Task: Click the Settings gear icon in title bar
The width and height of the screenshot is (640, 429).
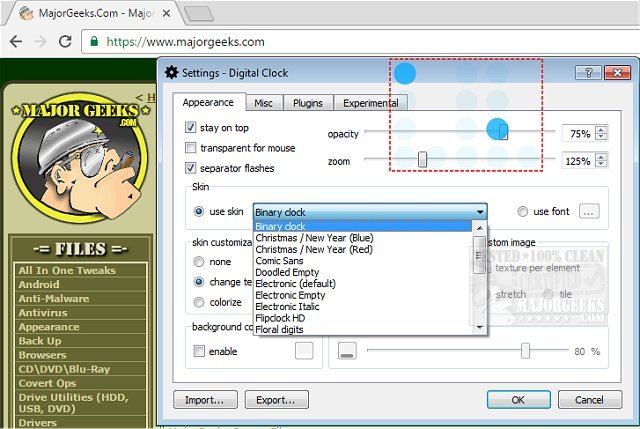Action: click(x=171, y=73)
